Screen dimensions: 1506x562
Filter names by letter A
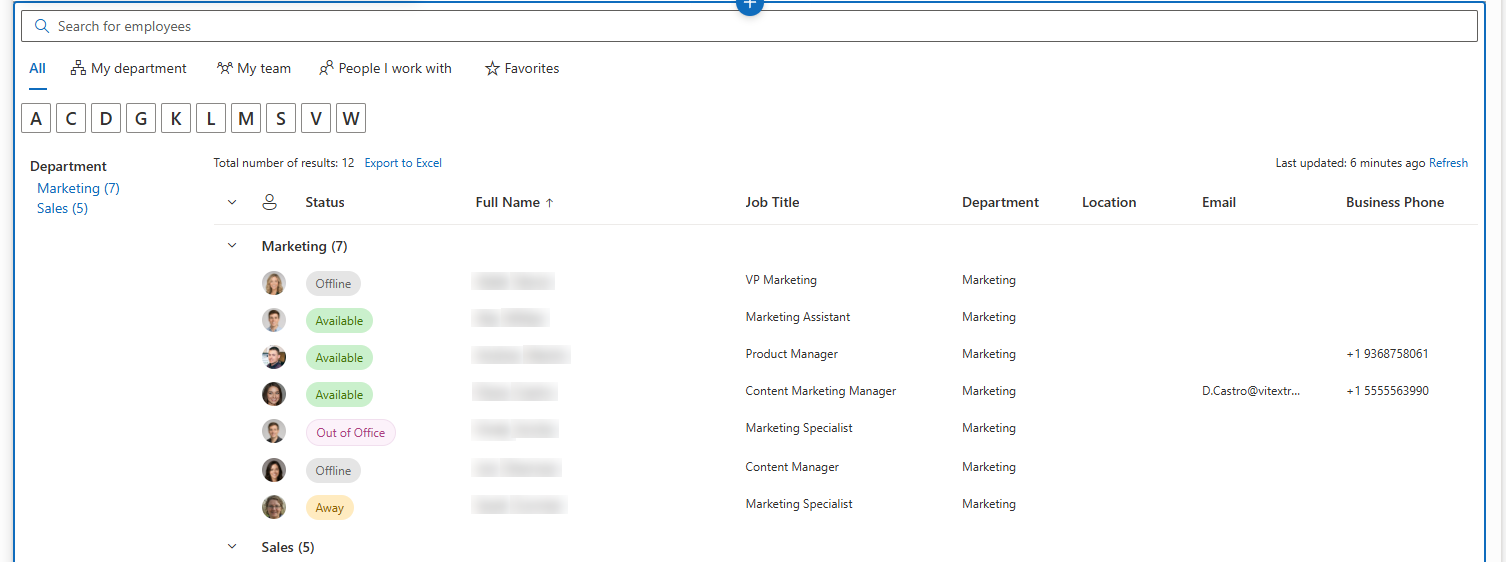36,119
